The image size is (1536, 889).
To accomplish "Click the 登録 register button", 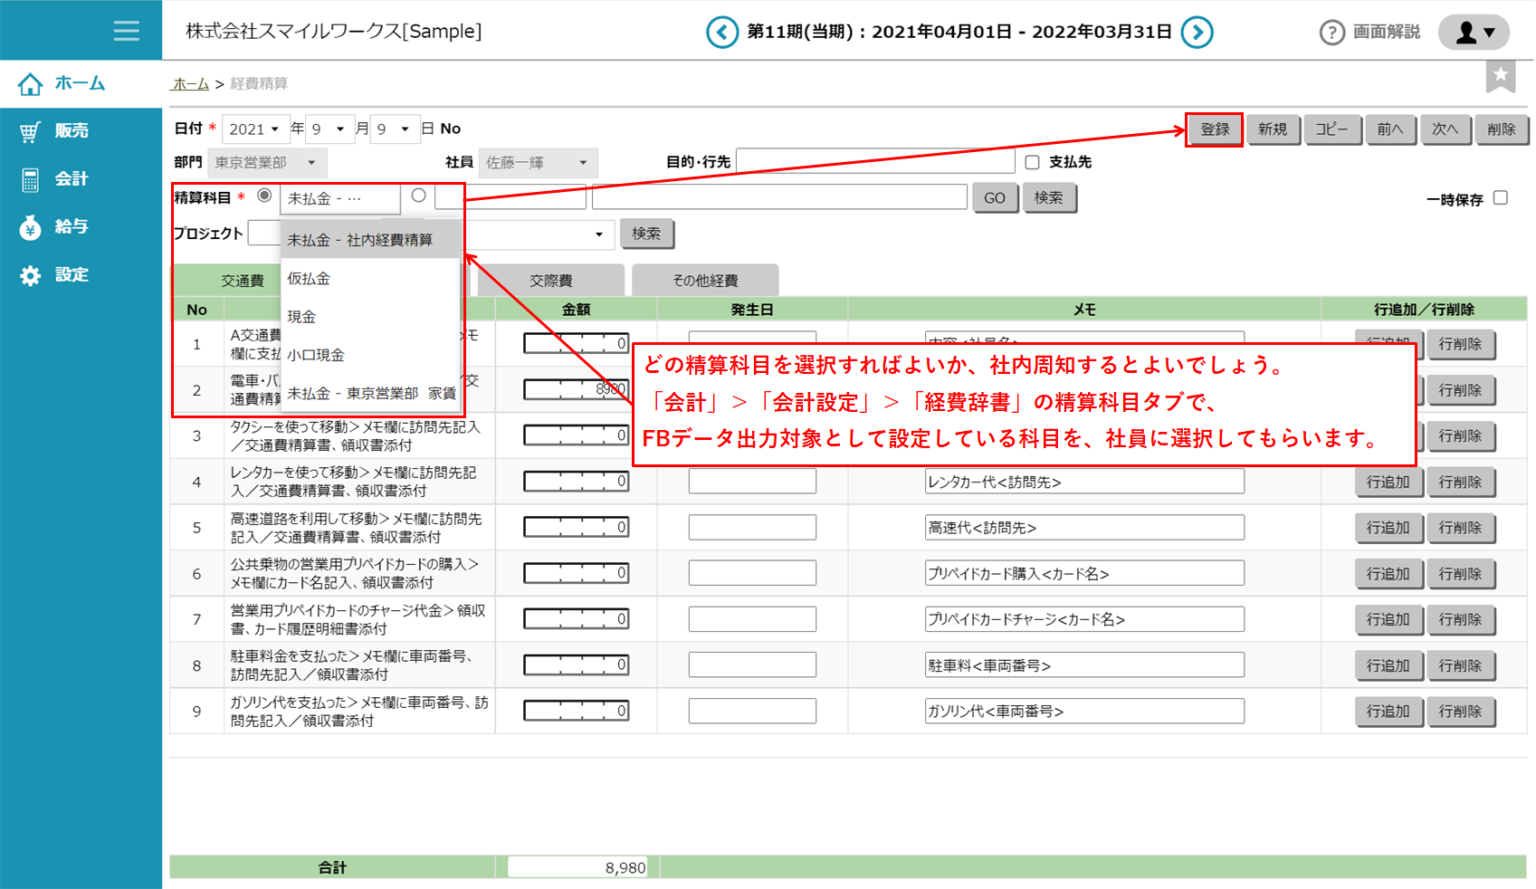I will pos(1213,129).
